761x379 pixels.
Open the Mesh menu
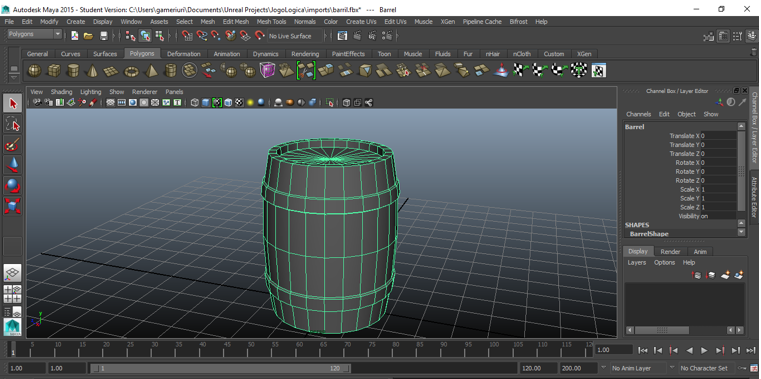[208, 22]
